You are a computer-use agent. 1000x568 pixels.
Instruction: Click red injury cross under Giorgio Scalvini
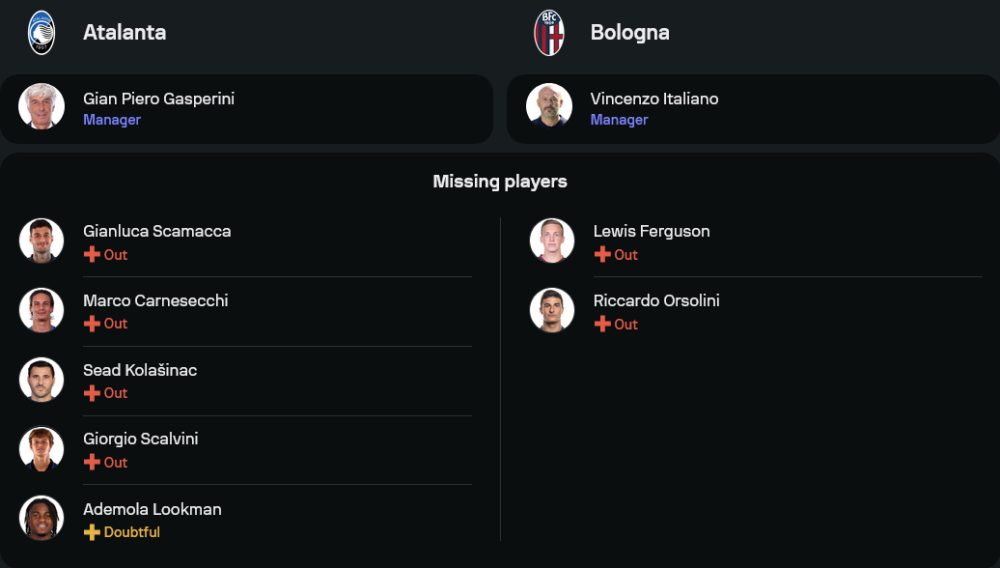92,463
